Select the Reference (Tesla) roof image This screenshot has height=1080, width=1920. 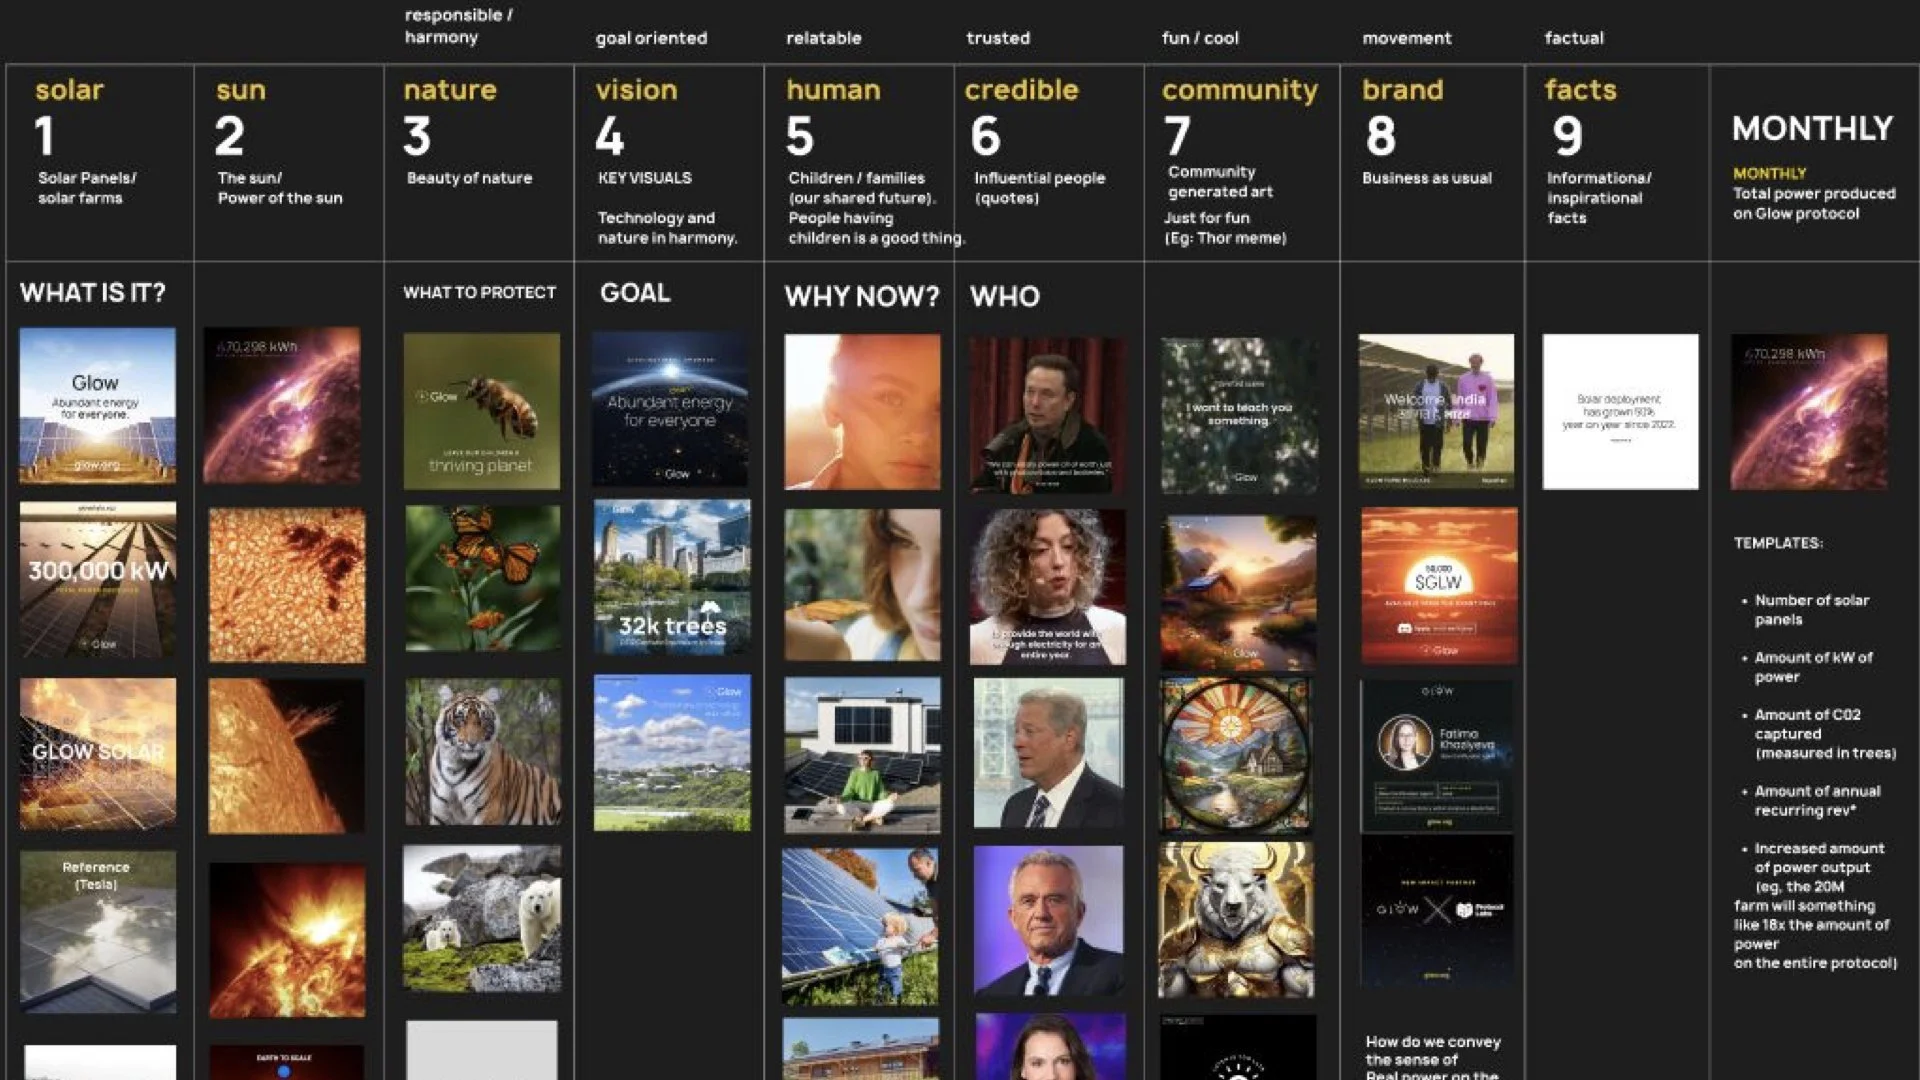97,931
